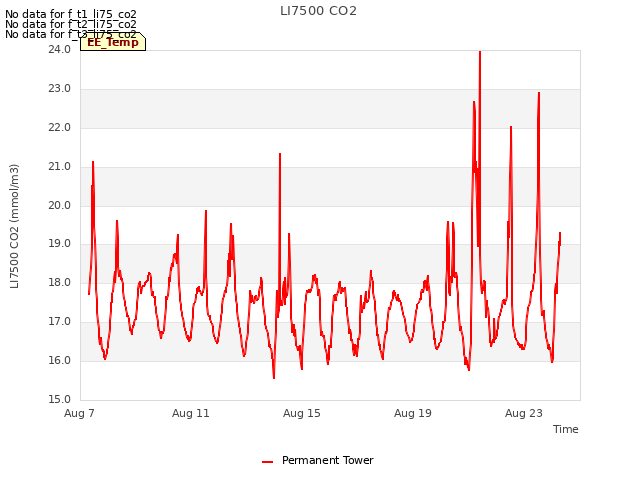Click the Aug 11 x-axis label
The width and height of the screenshot is (640, 480).
[x=191, y=413]
